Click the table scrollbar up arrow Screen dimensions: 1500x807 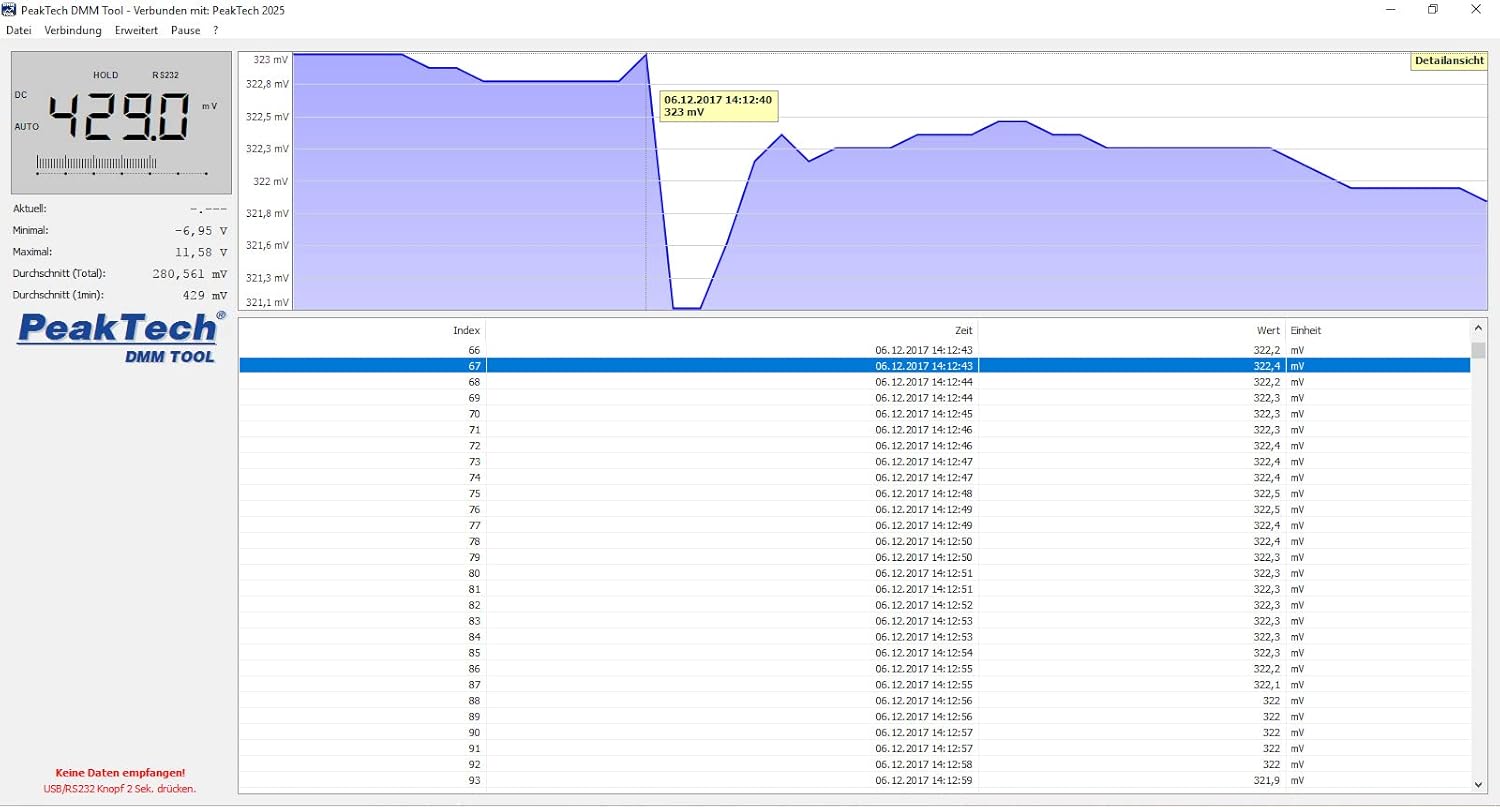[x=1478, y=328]
